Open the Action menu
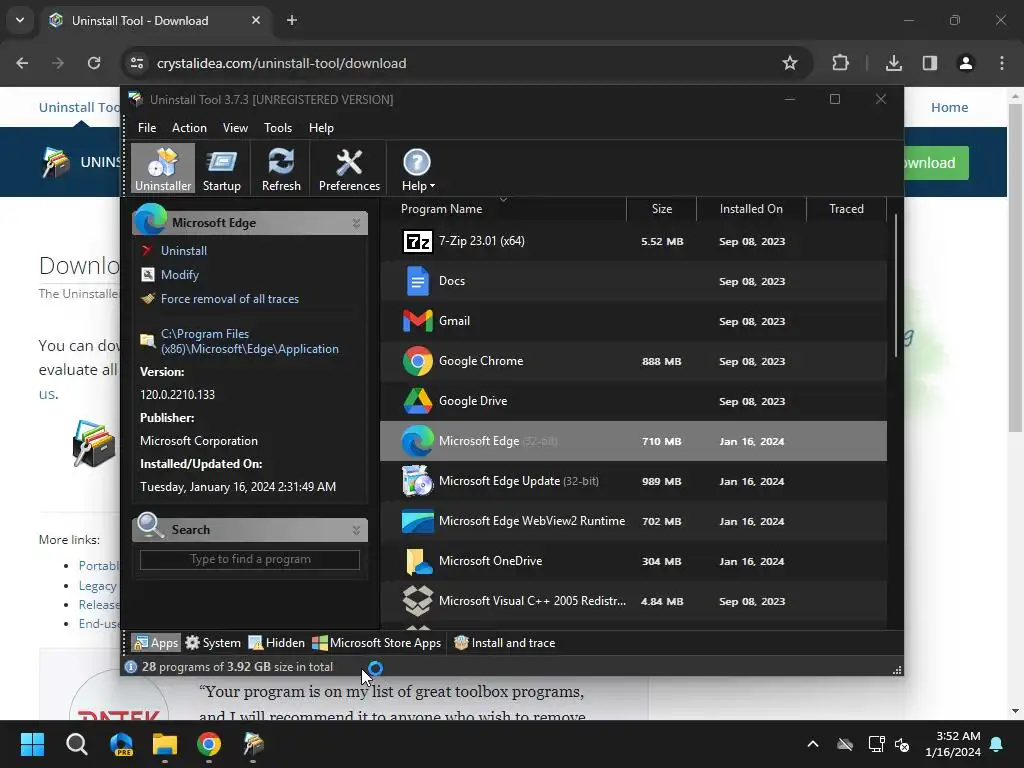 pos(189,128)
